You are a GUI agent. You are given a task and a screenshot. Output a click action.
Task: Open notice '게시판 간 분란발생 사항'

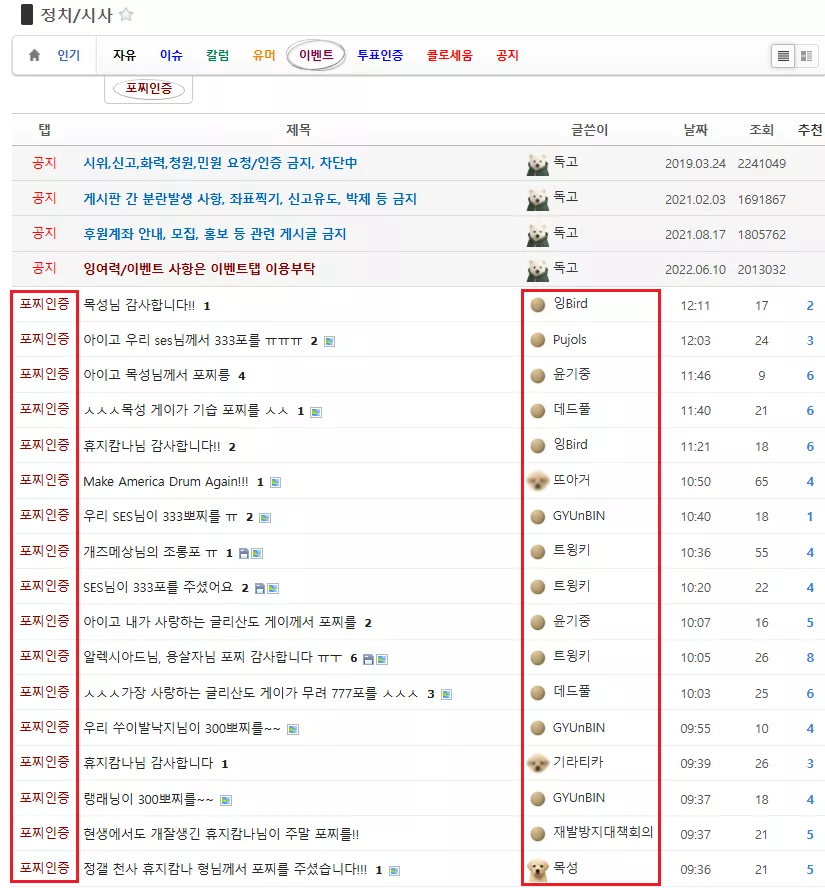pyautogui.click(x=250, y=199)
